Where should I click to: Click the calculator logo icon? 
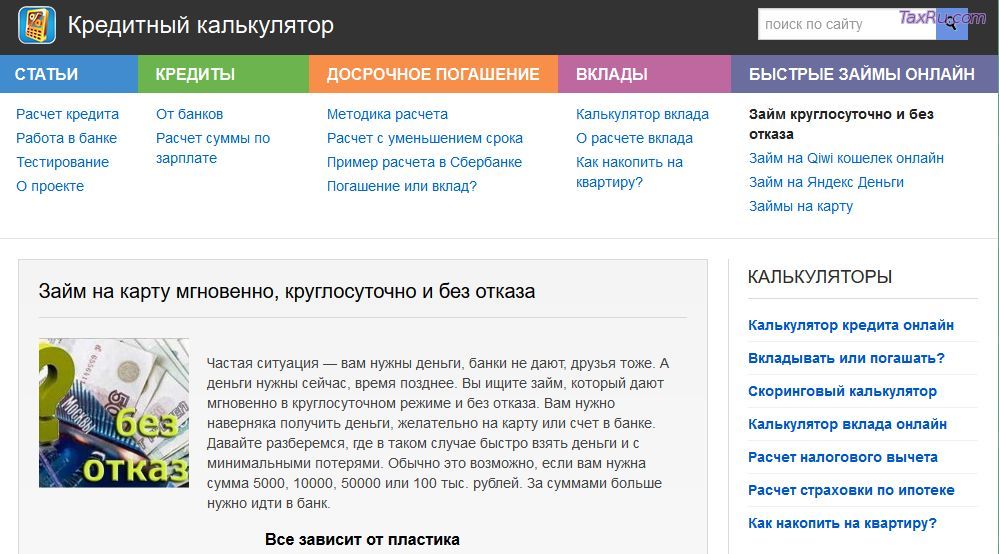tap(37, 25)
